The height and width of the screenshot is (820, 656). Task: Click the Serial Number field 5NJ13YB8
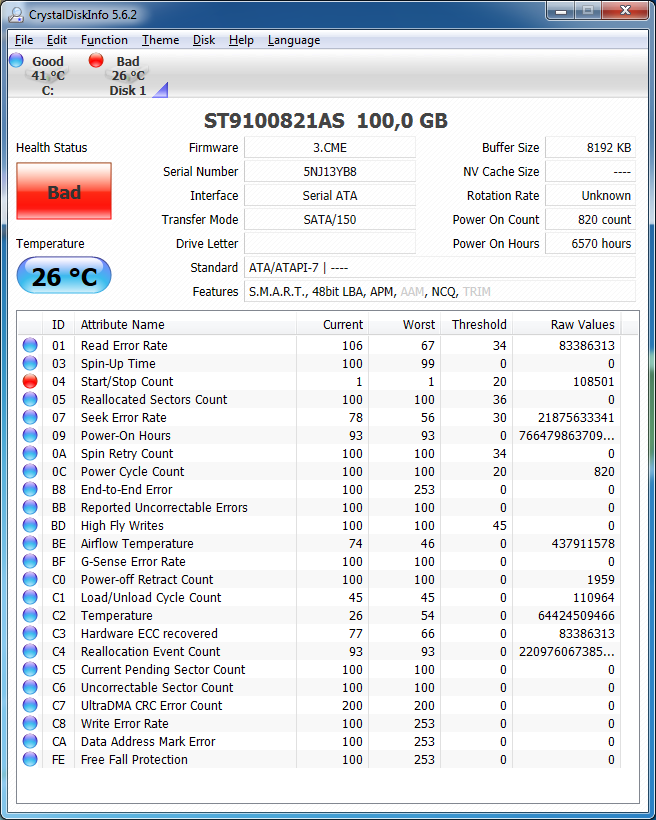330,172
